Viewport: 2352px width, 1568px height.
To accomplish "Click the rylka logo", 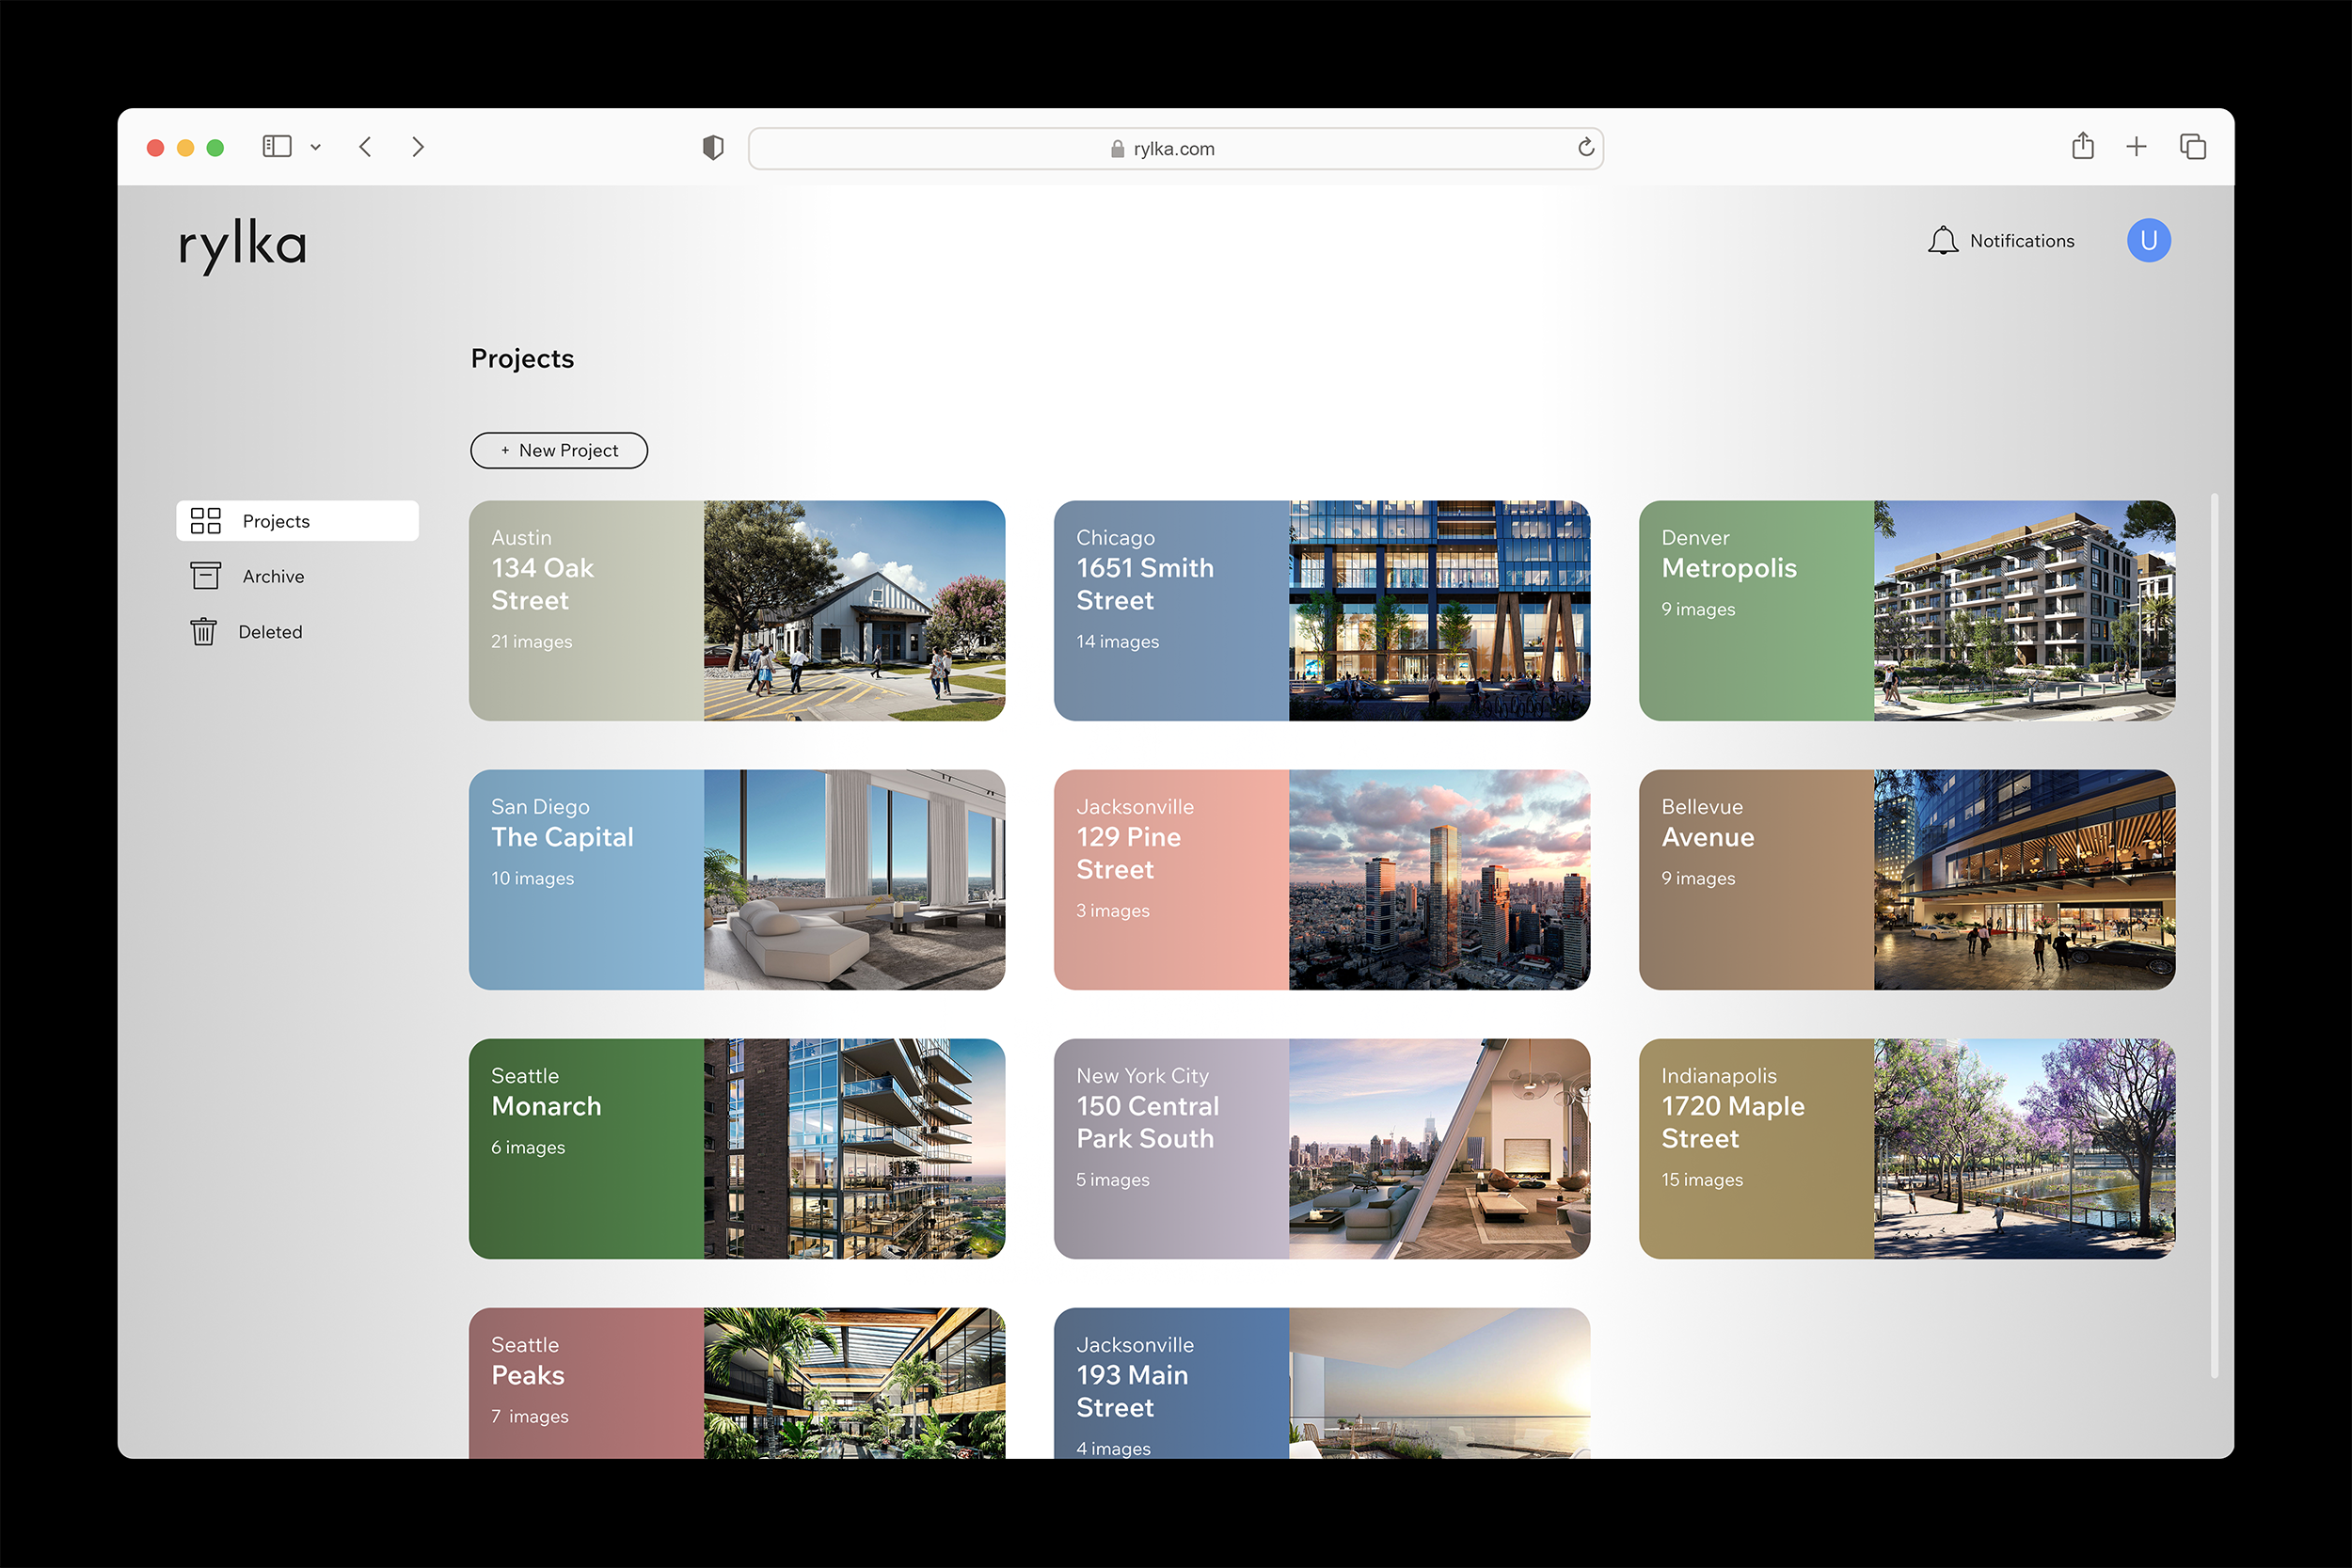I will pyautogui.click(x=243, y=245).
